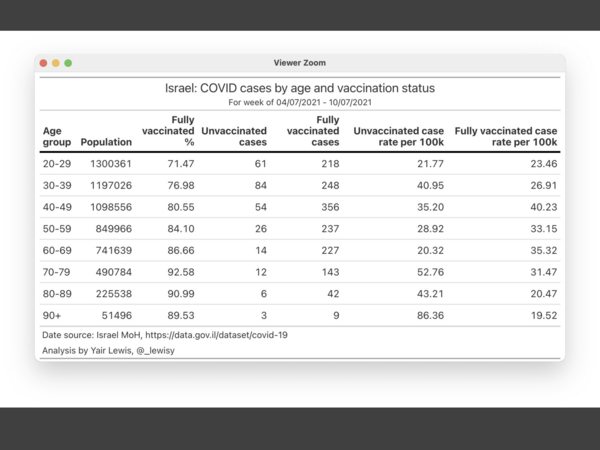Image resolution: width=600 pixels, height=450 pixels.
Task: Click population value 849966
Action: pyautogui.click(x=114, y=229)
